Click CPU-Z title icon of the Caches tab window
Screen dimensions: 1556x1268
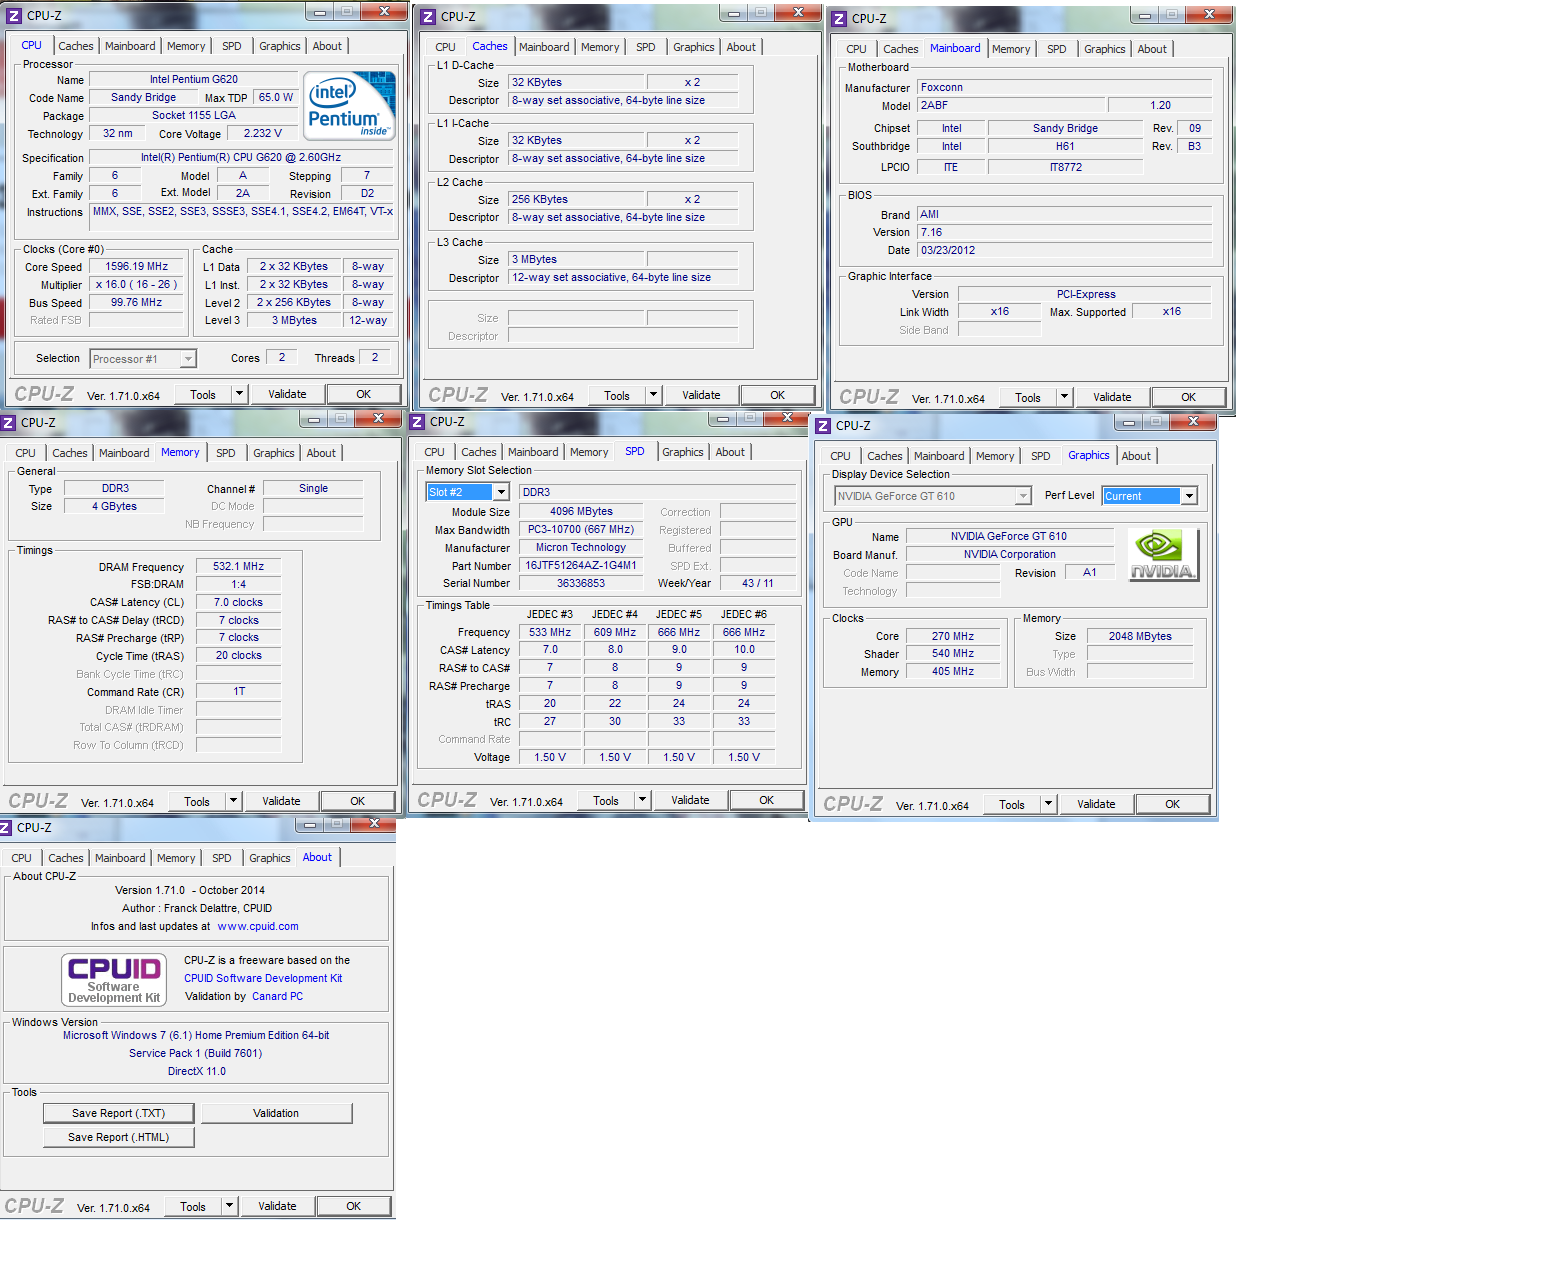click(428, 17)
